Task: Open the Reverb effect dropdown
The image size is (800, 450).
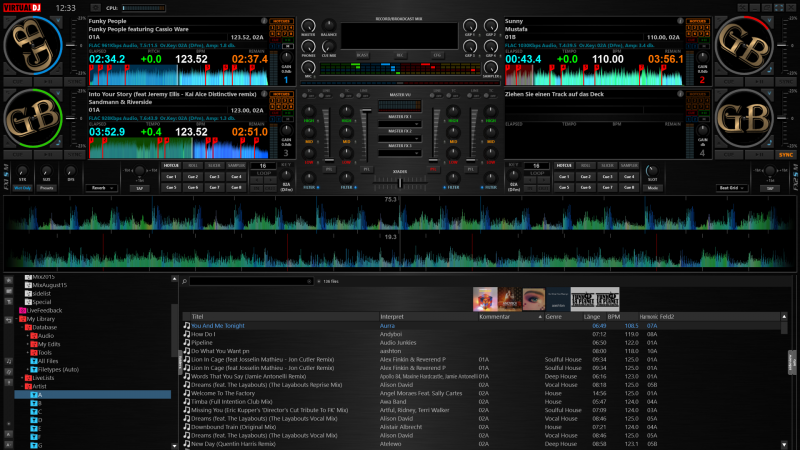Action: click(x=102, y=188)
